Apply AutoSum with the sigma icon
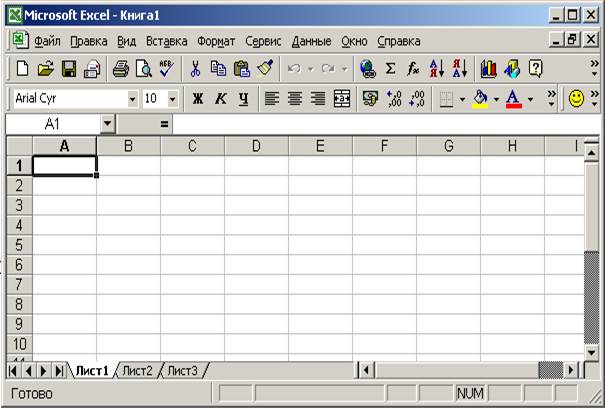605x409 pixels. [x=390, y=69]
